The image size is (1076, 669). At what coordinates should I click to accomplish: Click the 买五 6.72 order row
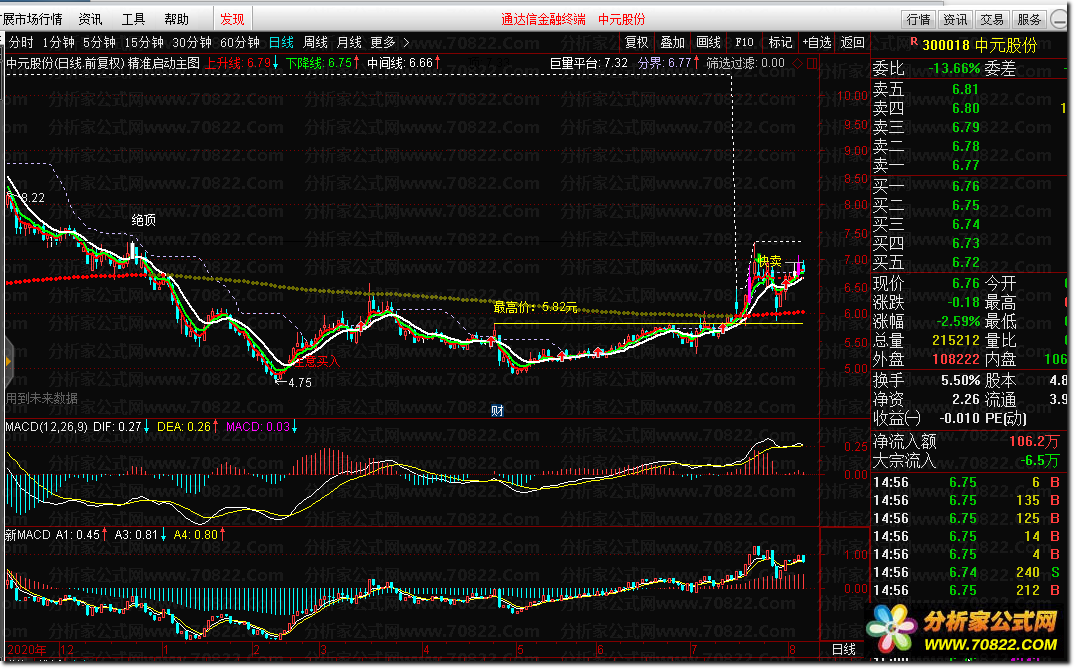pyautogui.click(x=969, y=263)
